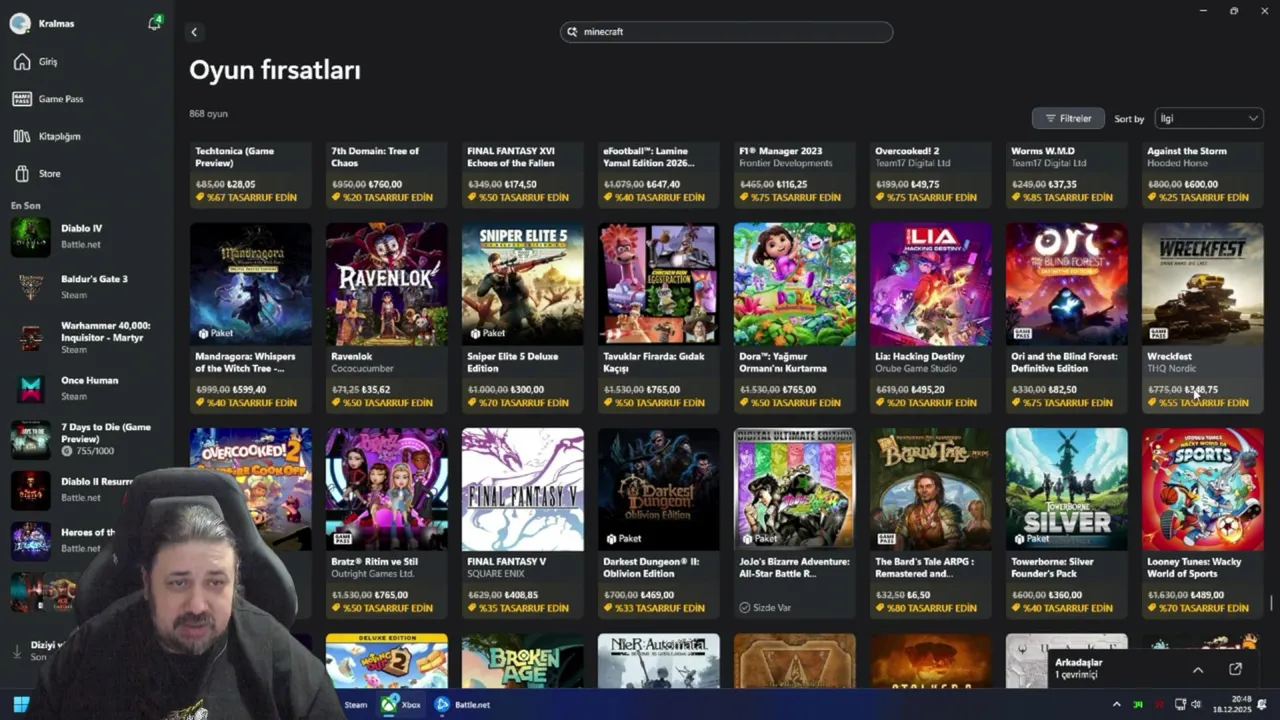Image resolution: width=1280 pixels, height=720 pixels.
Task: Open the Wreckfest game cover
Action: 1202,284
